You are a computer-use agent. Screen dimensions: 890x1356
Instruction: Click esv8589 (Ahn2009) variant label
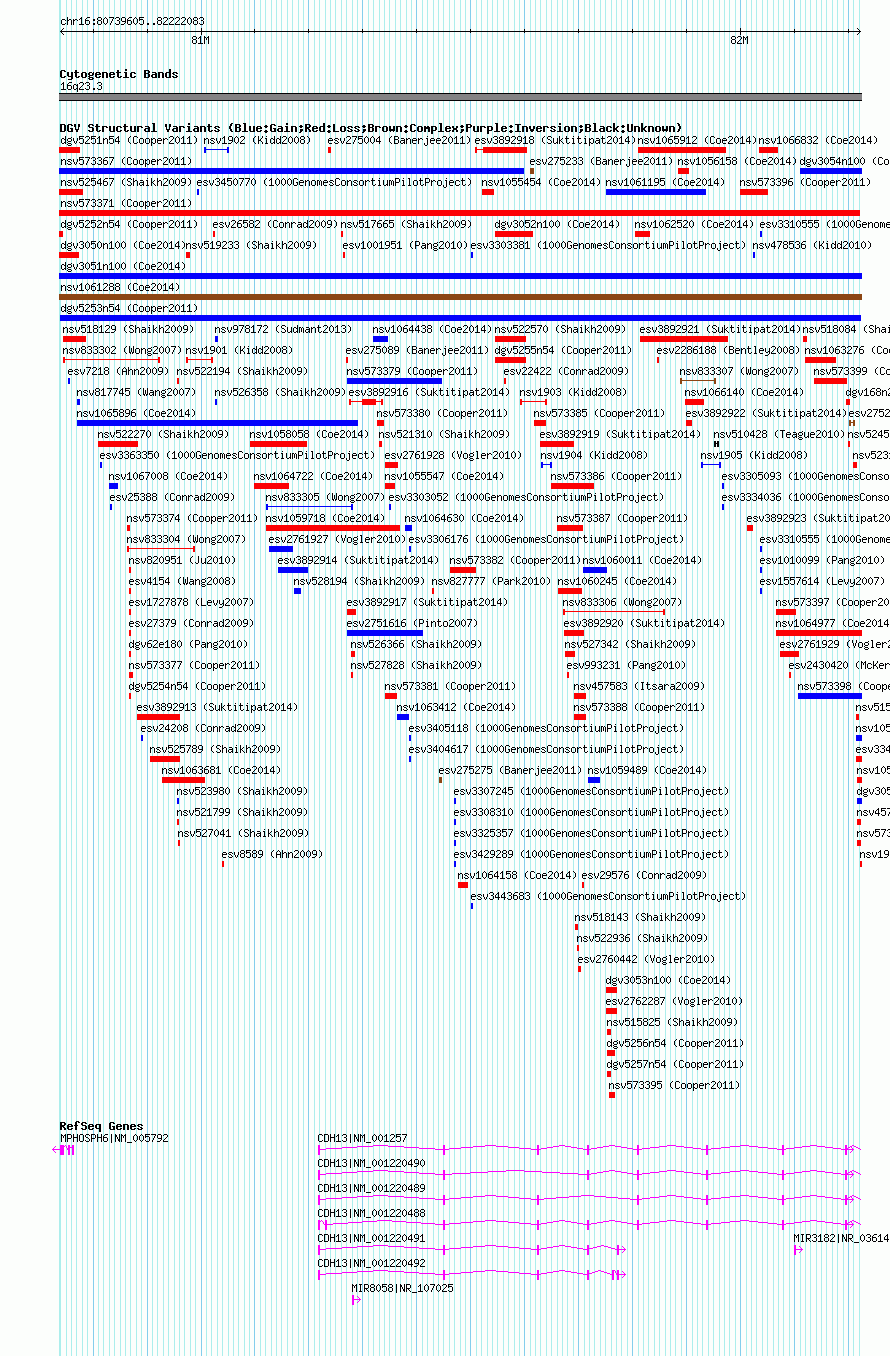click(x=273, y=854)
